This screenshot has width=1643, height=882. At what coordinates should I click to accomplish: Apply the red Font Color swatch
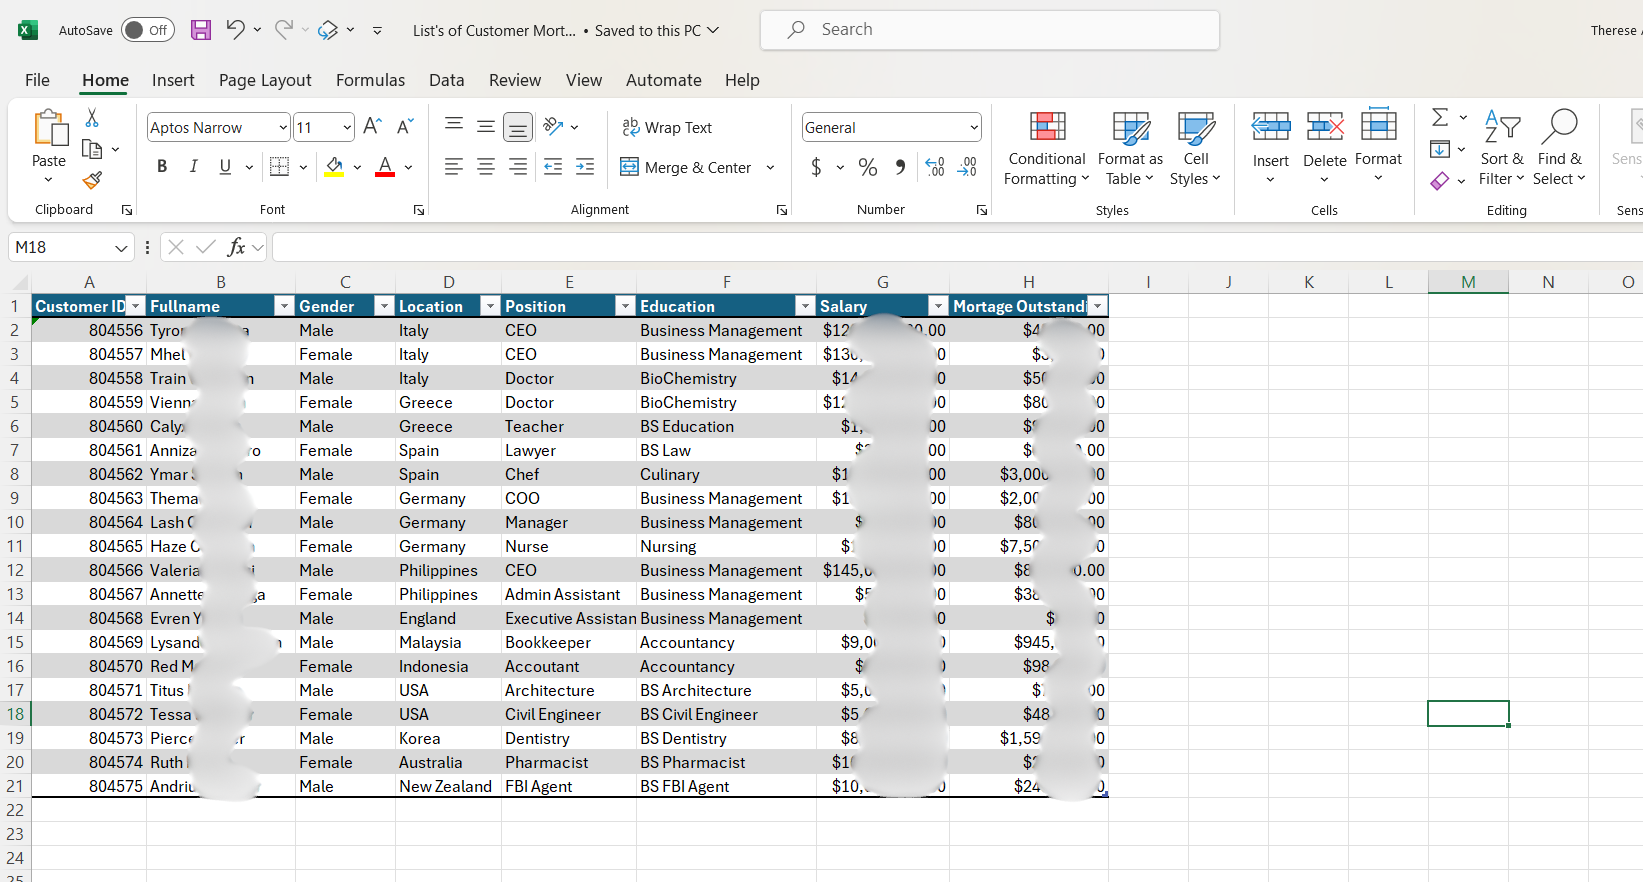pos(385,166)
